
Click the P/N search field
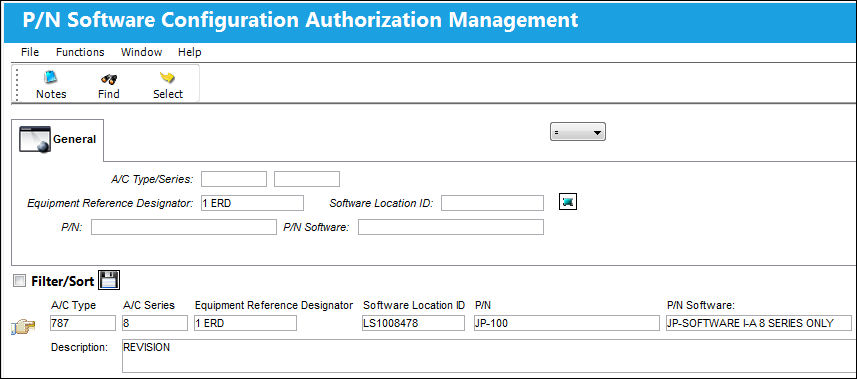coord(184,227)
